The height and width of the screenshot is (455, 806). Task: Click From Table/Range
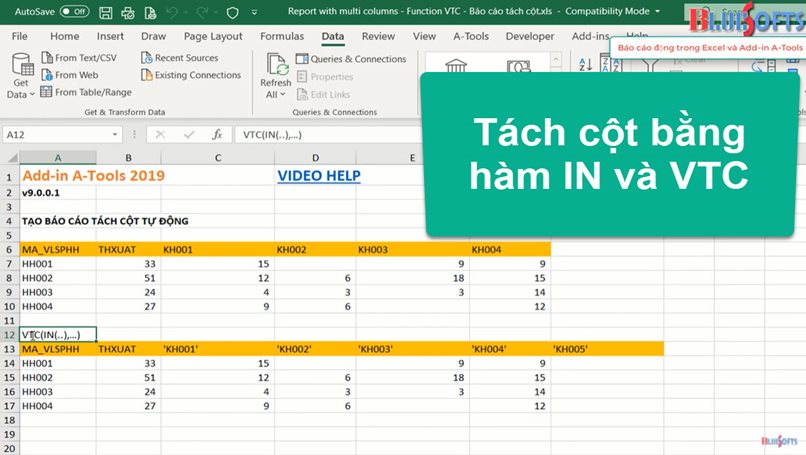tap(86, 92)
